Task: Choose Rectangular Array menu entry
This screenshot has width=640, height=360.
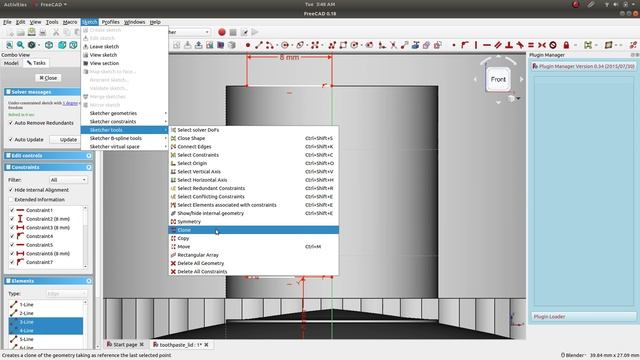Action: click(x=253, y=255)
